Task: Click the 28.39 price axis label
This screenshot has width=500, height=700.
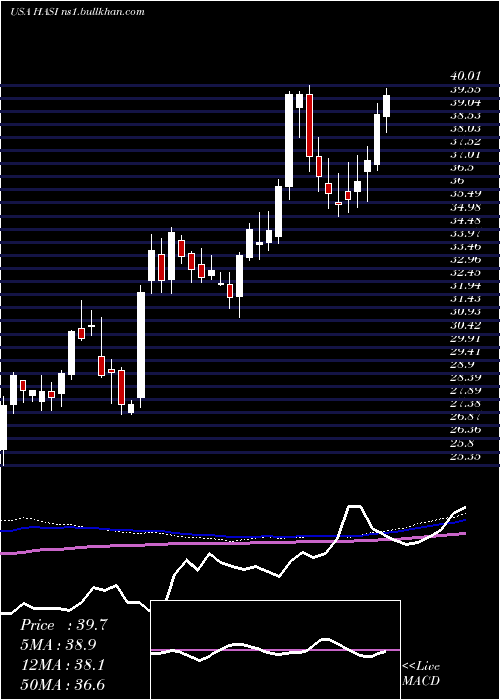Action: [x=466, y=377]
